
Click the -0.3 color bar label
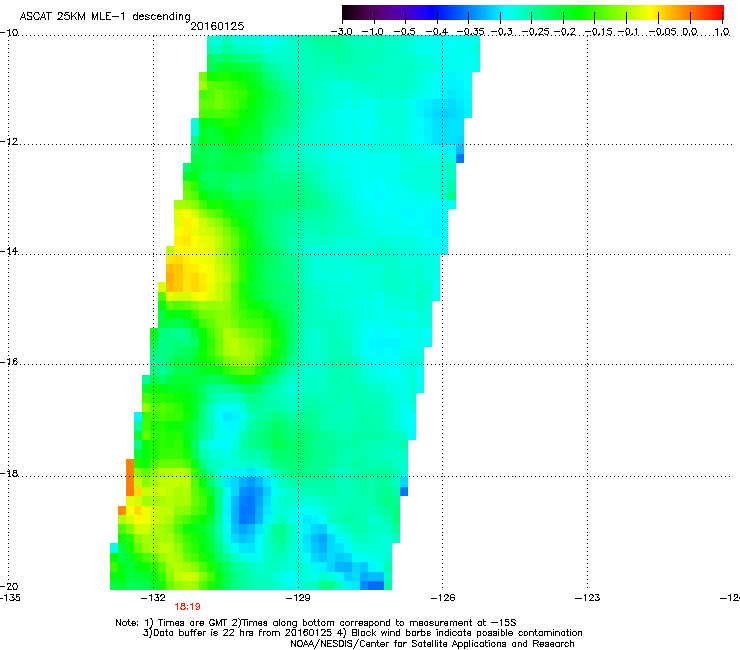click(x=501, y=32)
